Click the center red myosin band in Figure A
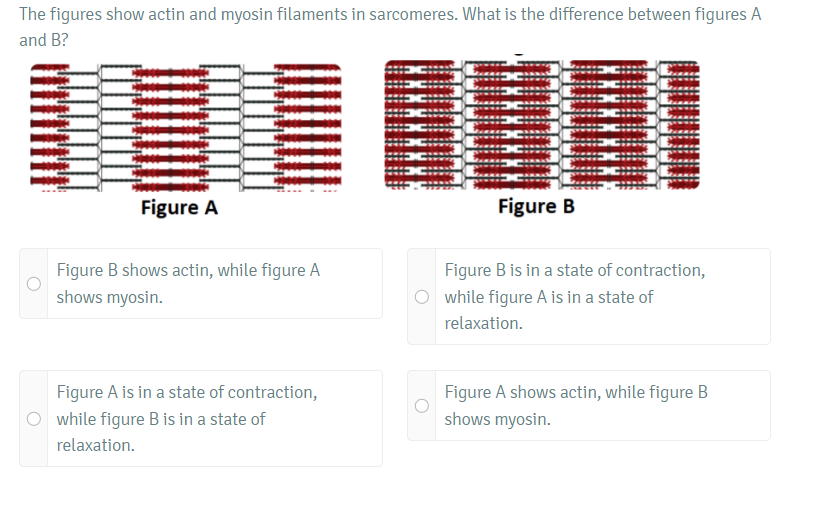The height and width of the screenshot is (505, 821). pos(170,126)
